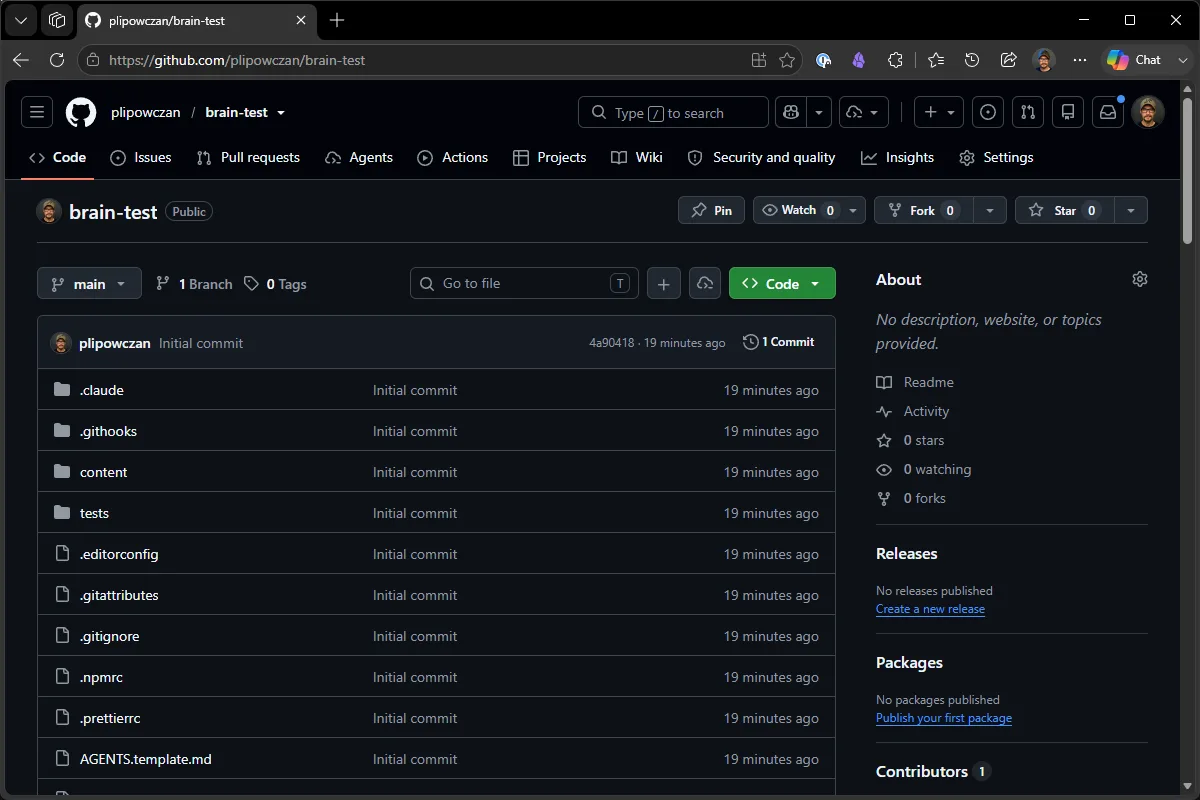The image size is (1200, 800).
Task: Expand the main branch selector
Action: pos(89,284)
